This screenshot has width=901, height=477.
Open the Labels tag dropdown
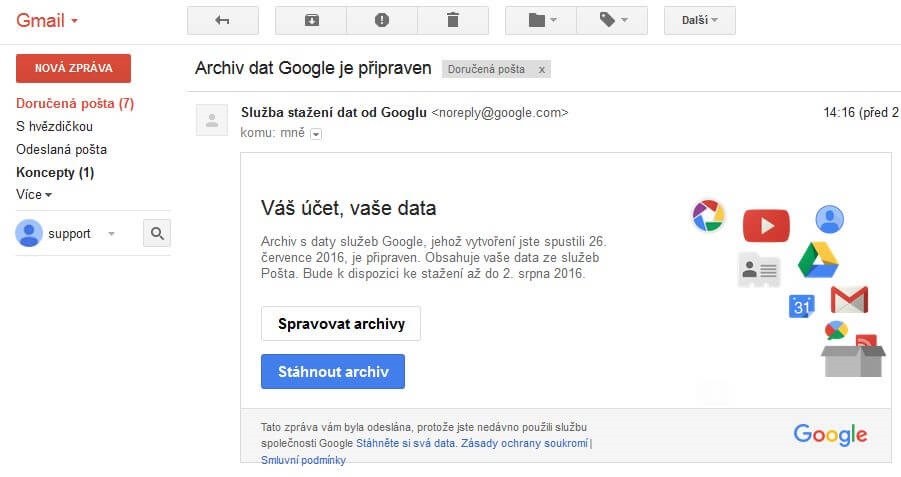(612, 20)
